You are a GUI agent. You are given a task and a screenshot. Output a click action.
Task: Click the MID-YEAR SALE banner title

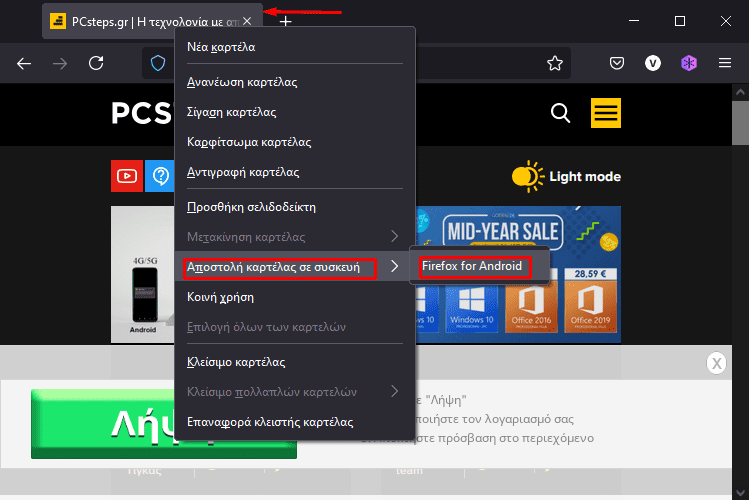coord(503,232)
